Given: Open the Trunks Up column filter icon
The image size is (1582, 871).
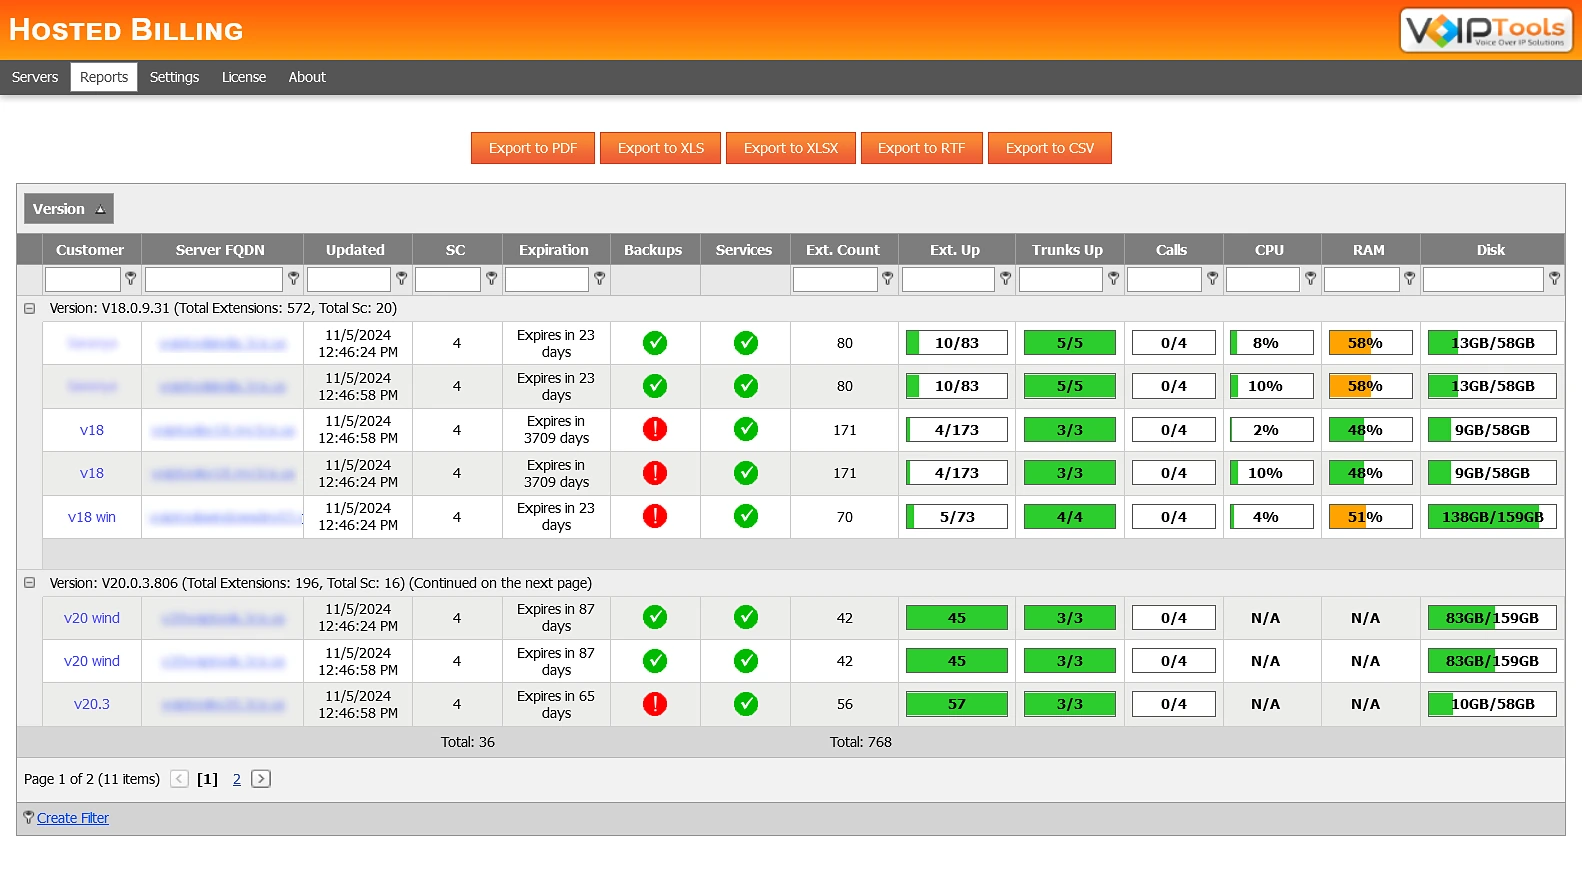Looking at the screenshot, I should 1113,279.
